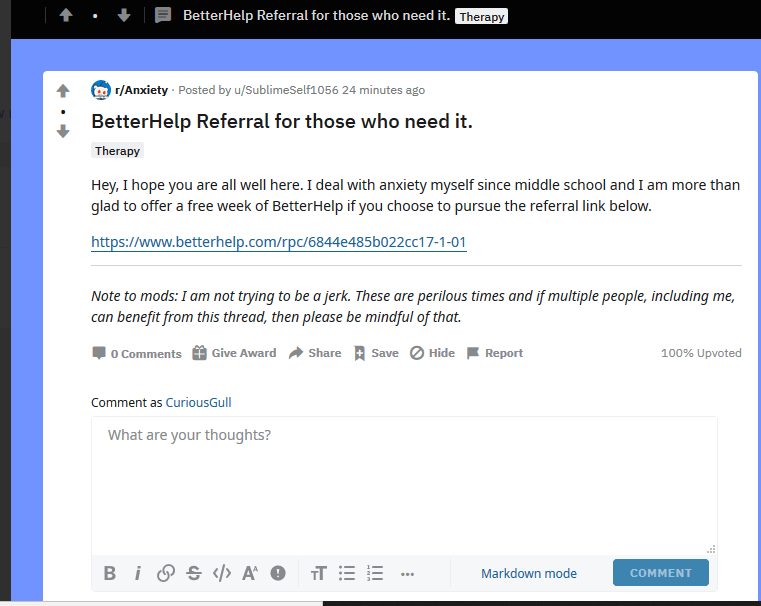Toggle inline code formatting

(x=222, y=573)
